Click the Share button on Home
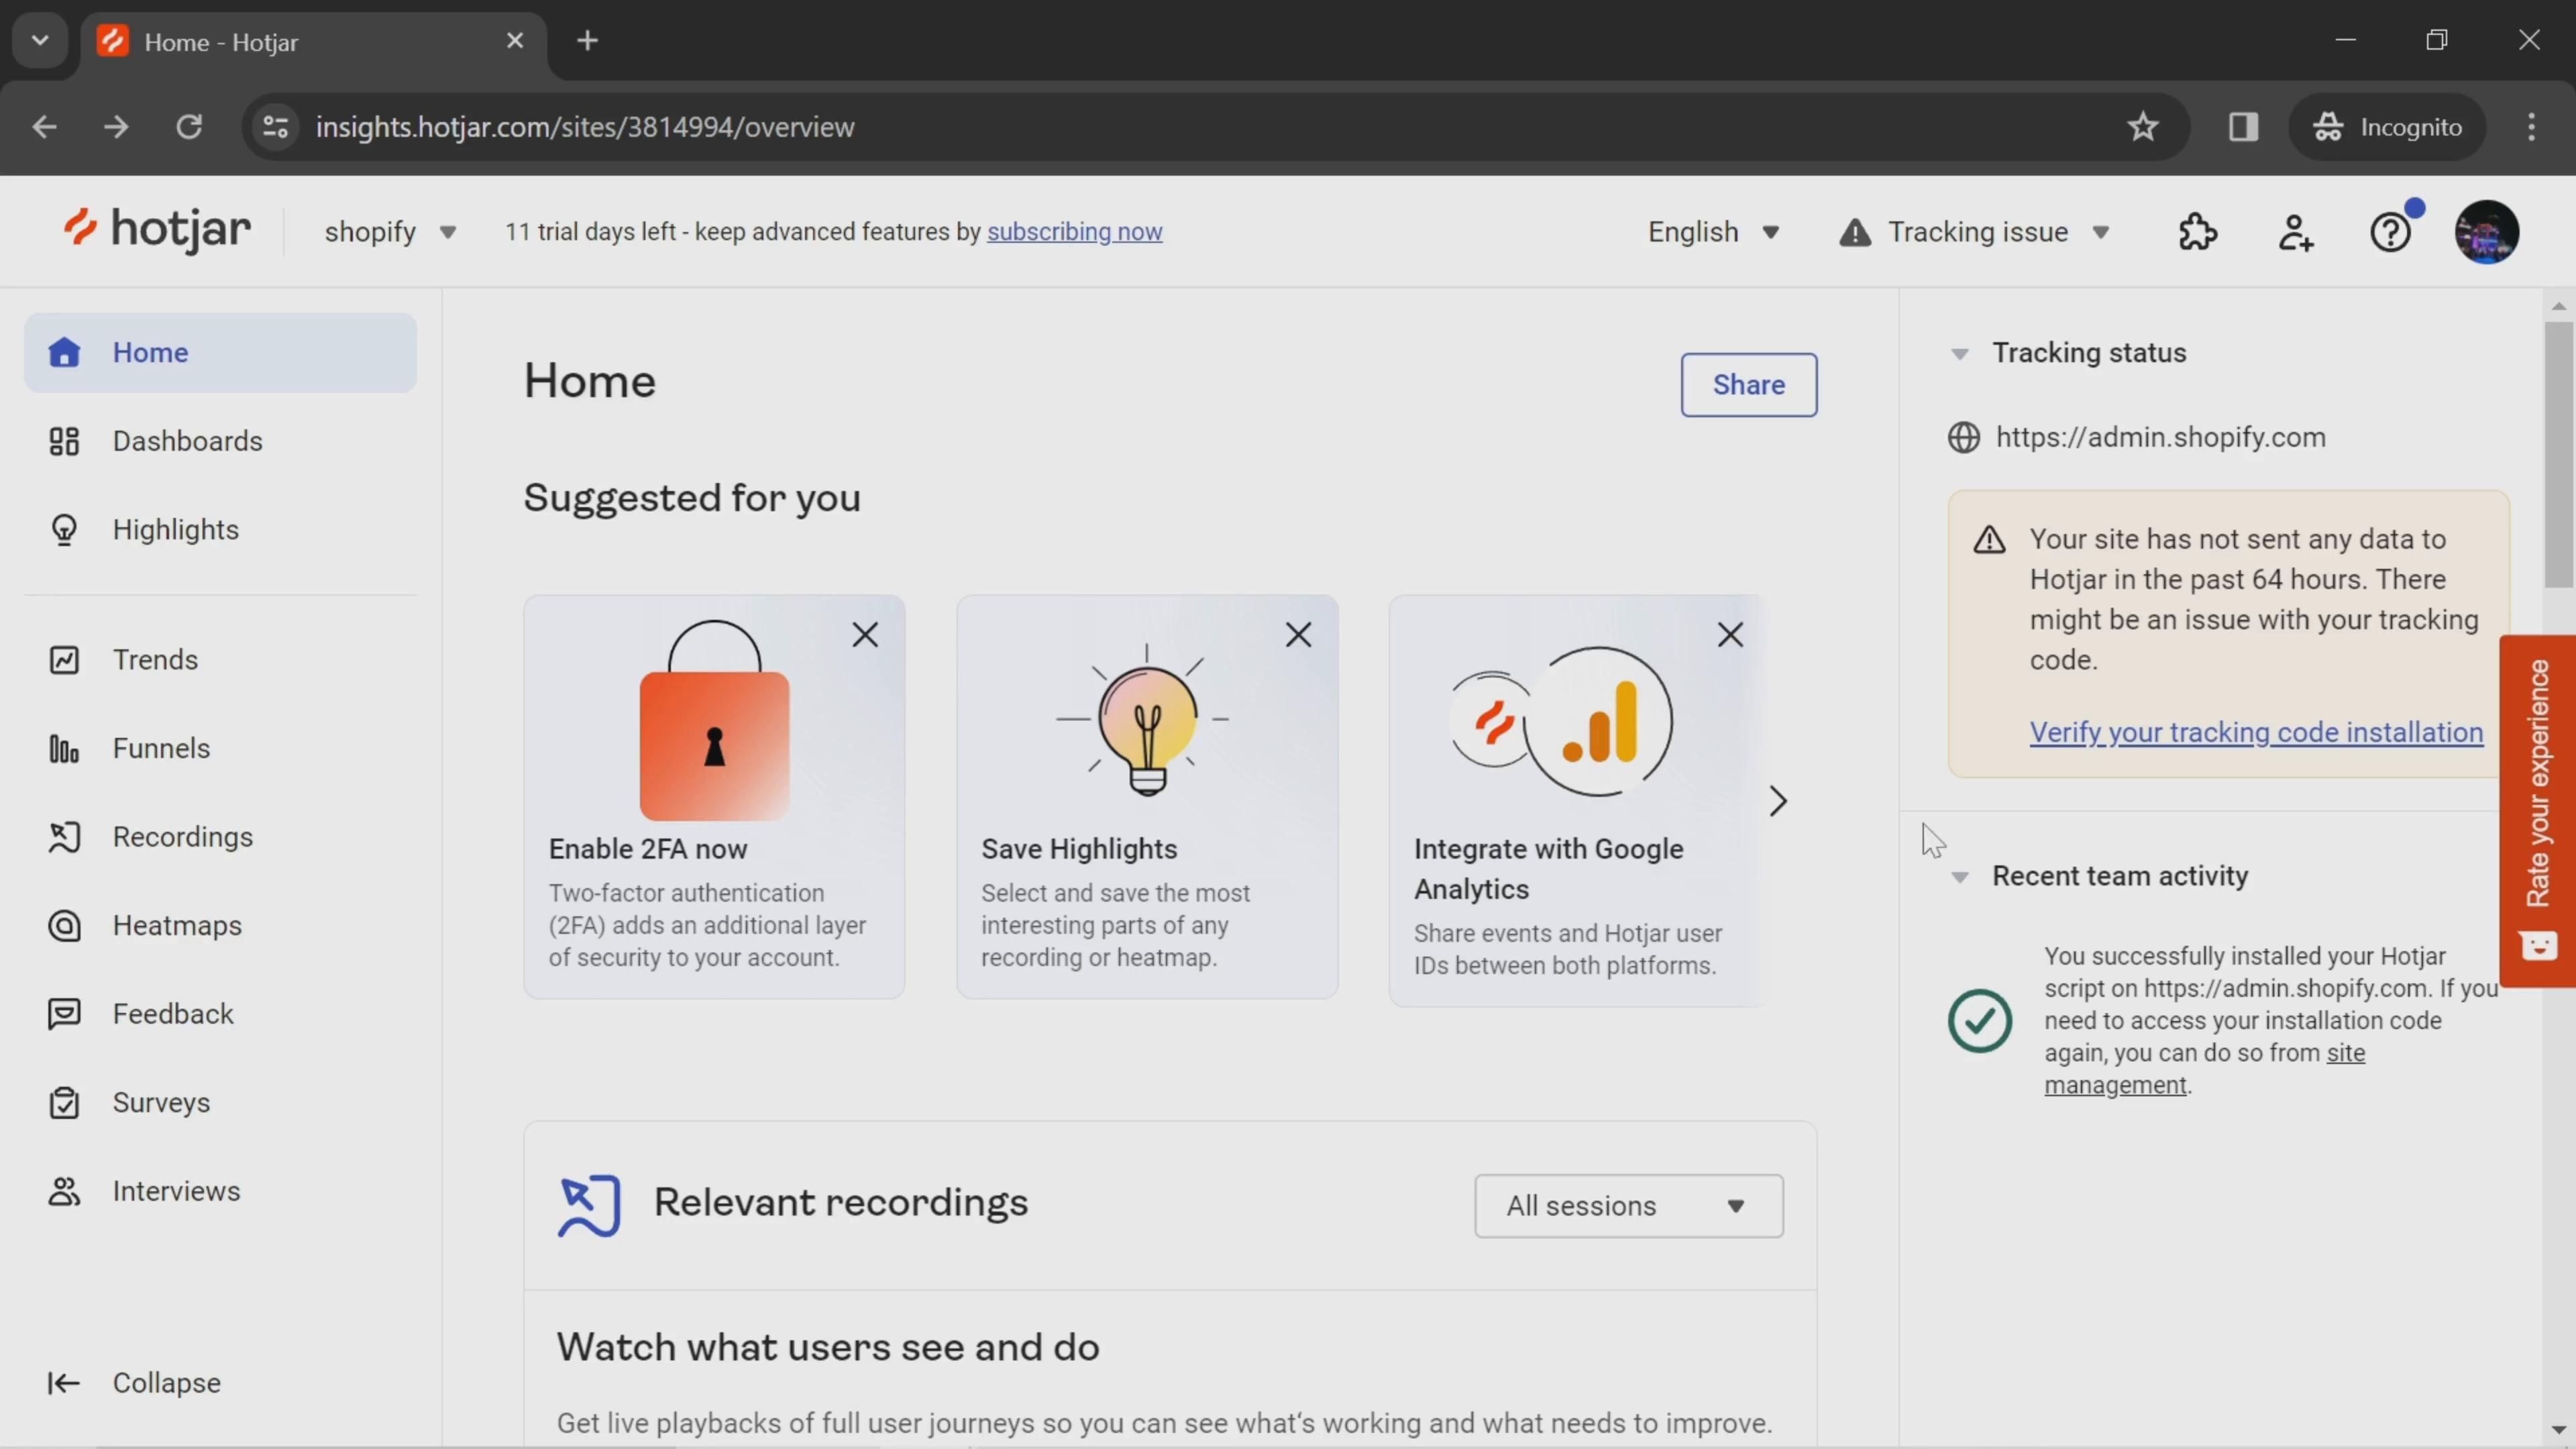 (1750, 384)
